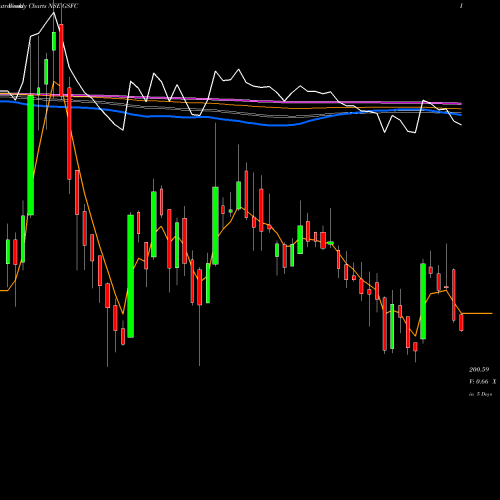Click the highest peak of the white line

click(53, 13)
